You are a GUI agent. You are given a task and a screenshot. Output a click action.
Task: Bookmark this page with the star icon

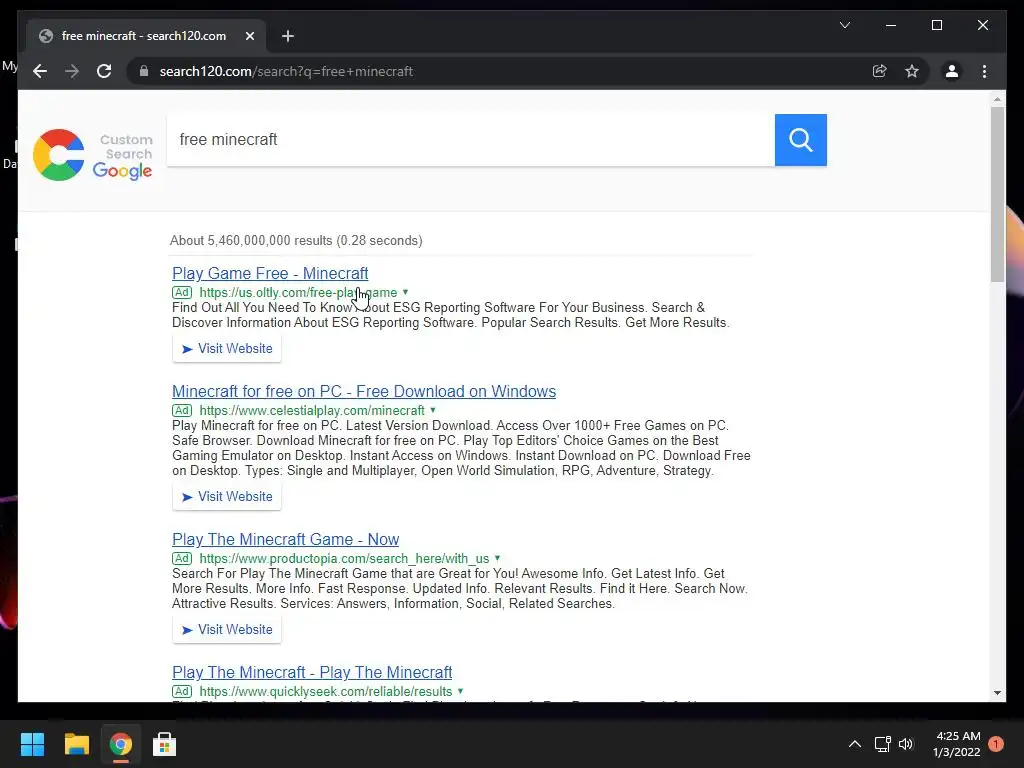[912, 71]
